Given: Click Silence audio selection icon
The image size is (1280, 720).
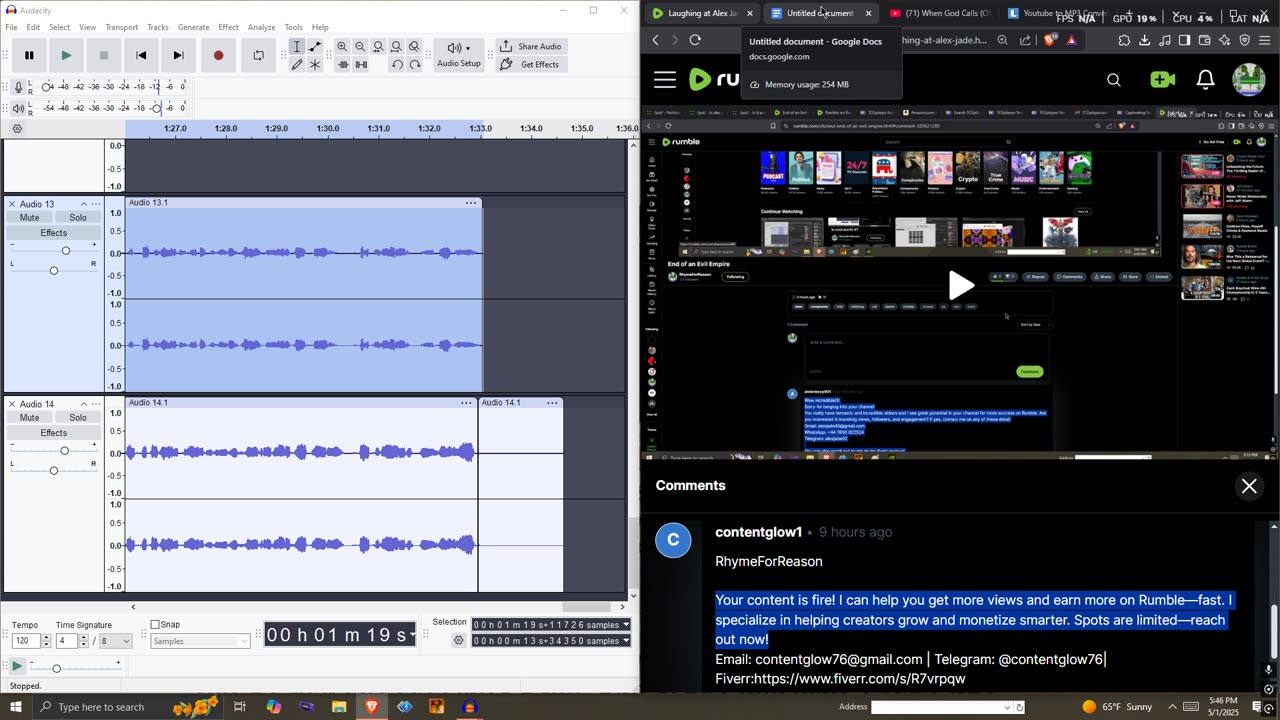Looking at the screenshot, I should pyautogui.click(x=360, y=65).
